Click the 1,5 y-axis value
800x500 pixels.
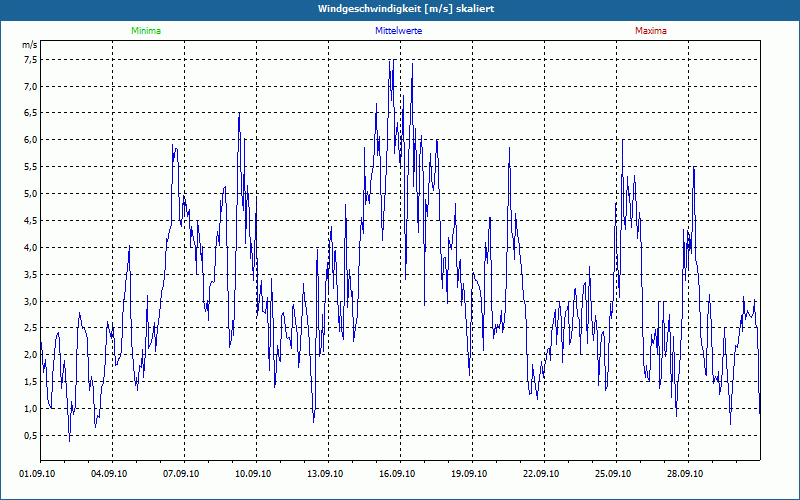pyautogui.click(x=31, y=382)
